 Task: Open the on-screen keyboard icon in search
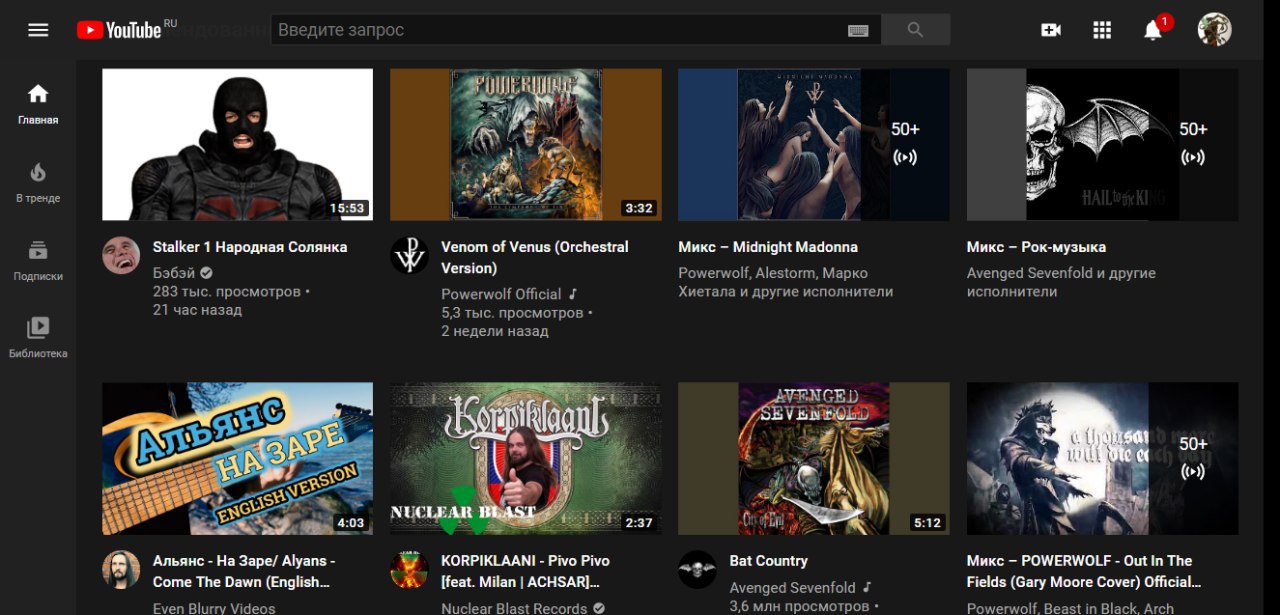coord(858,30)
